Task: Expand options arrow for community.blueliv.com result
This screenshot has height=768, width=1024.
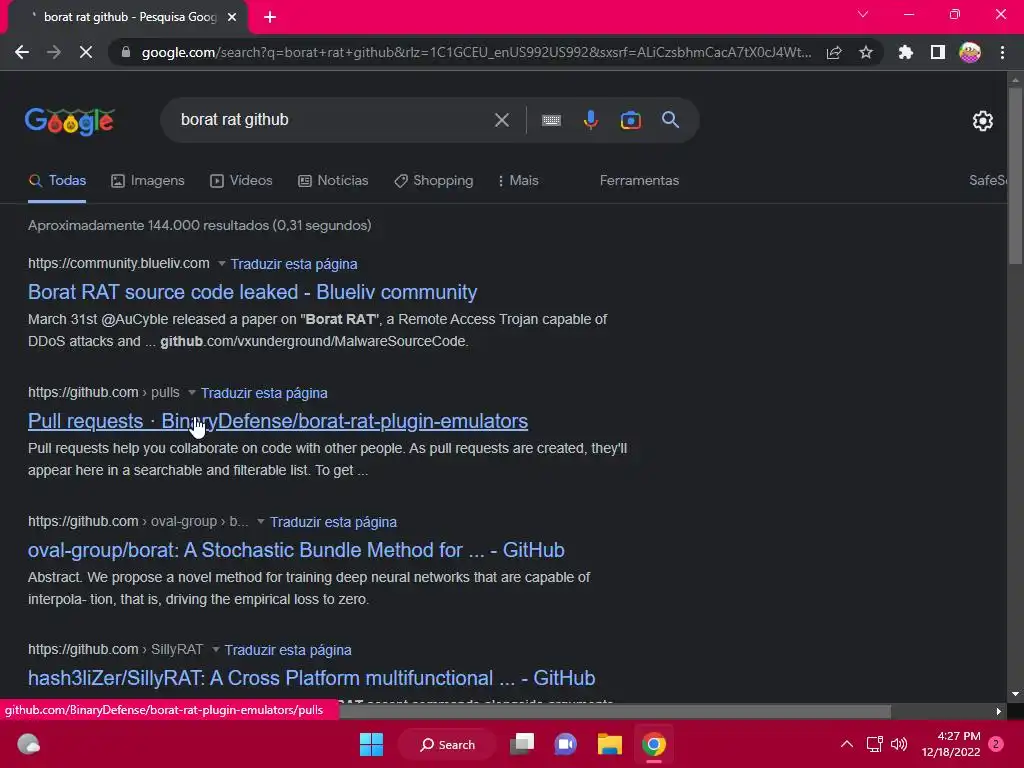Action: [221, 264]
